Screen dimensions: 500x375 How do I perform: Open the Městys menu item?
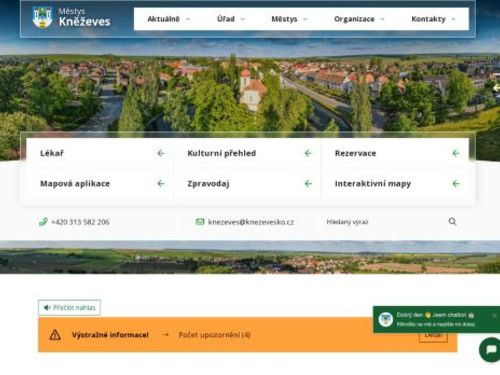tap(284, 19)
